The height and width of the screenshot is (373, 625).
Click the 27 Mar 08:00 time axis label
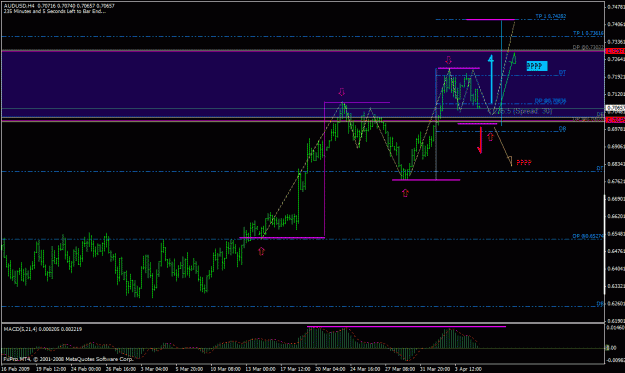click(x=400, y=369)
